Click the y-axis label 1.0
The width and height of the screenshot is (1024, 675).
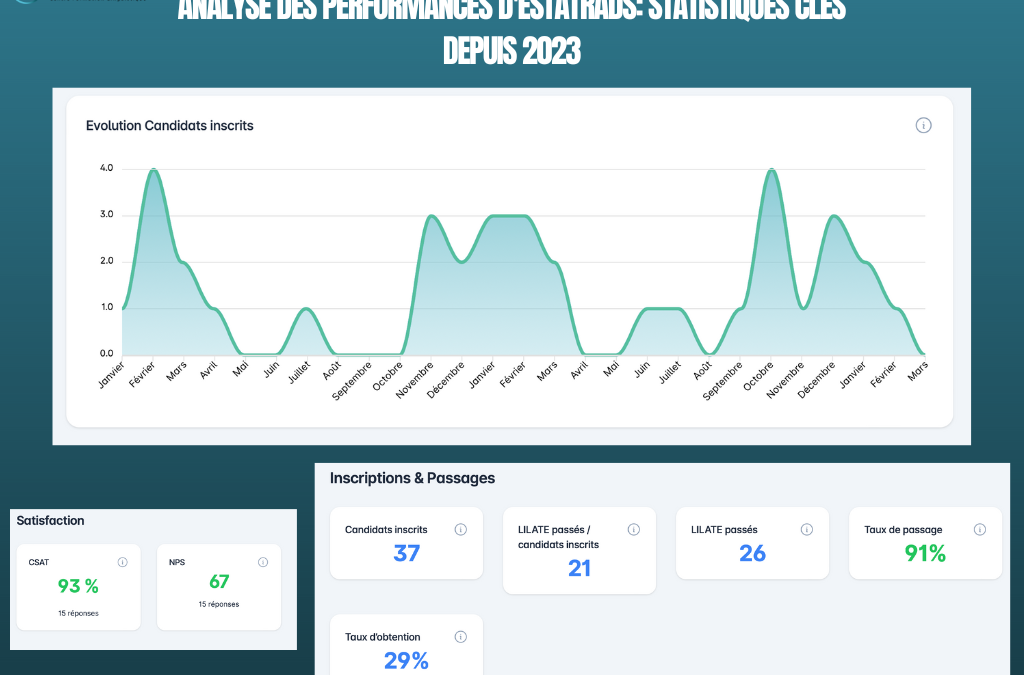106,307
